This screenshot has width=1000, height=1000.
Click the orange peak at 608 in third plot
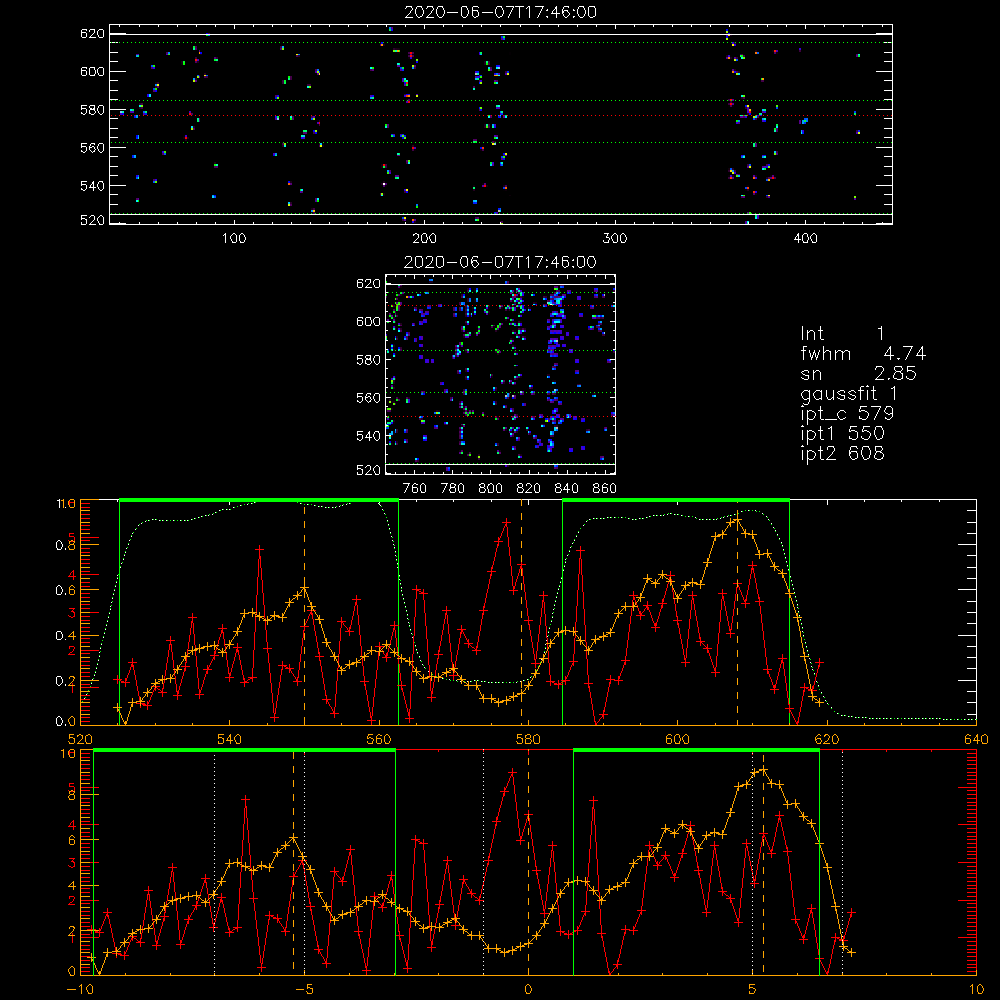(x=737, y=520)
